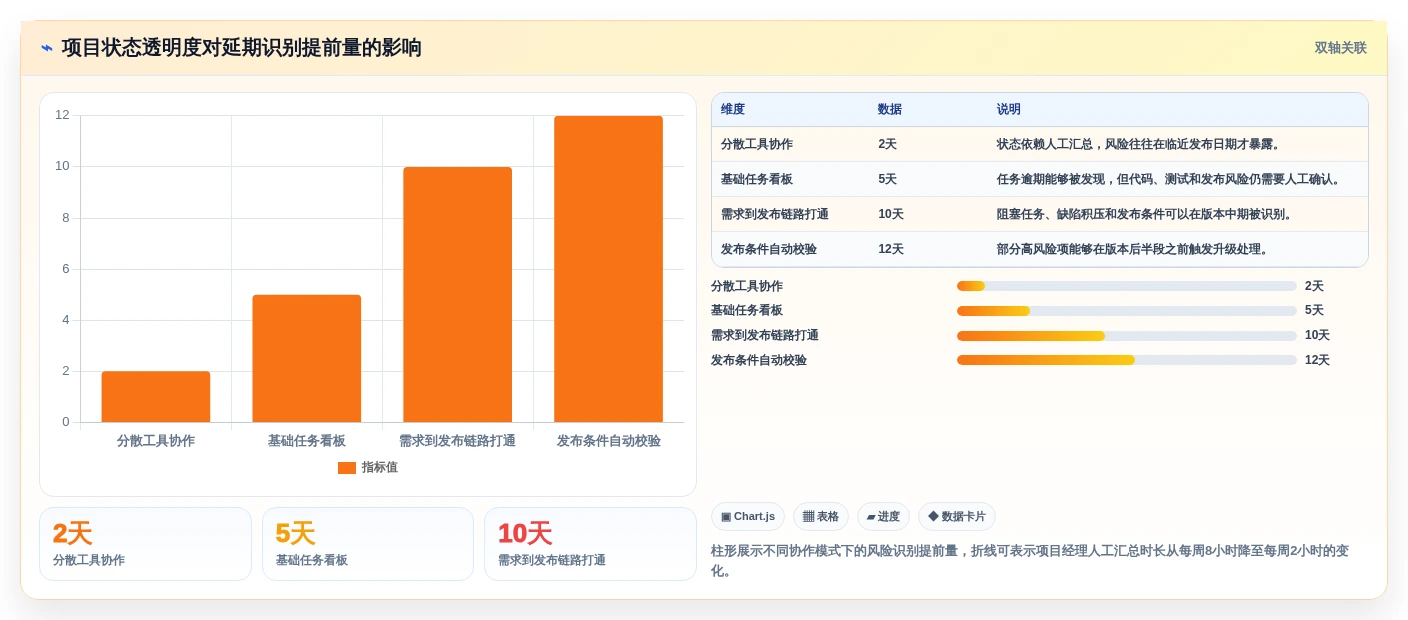Click the 表格 tag chip
Screen dimensions: 1408x620
coord(821,516)
